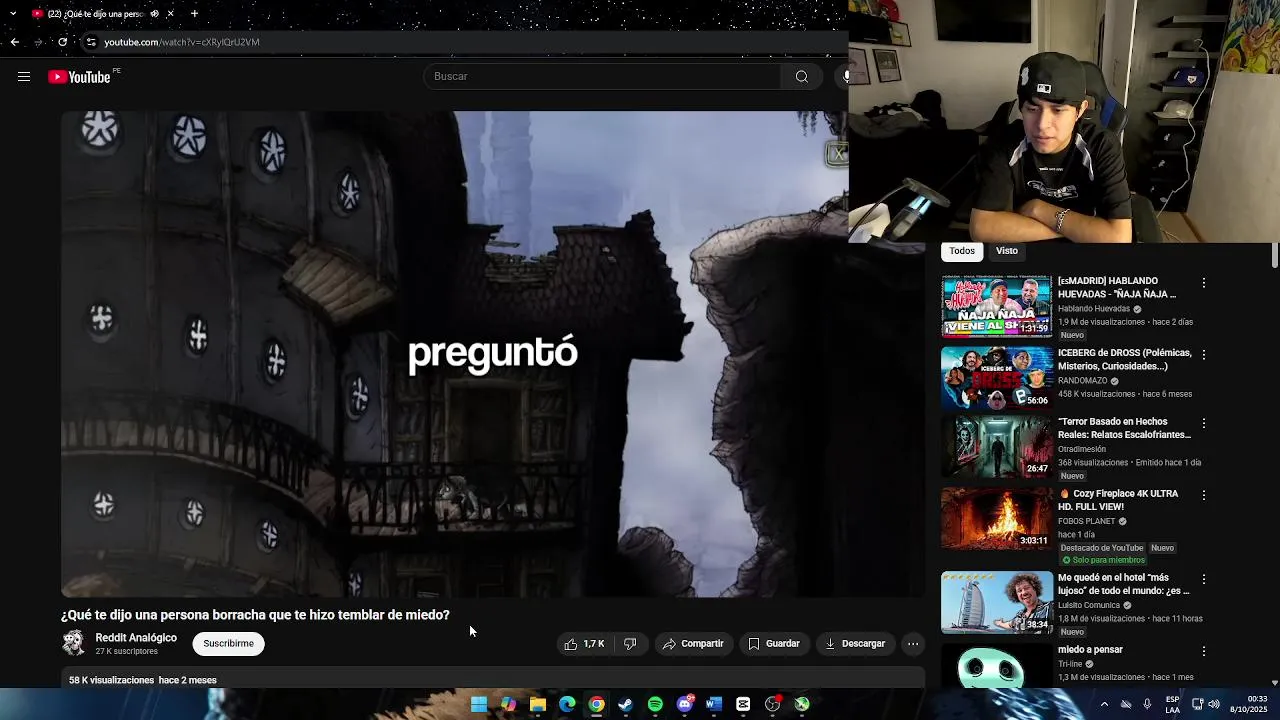
Task: Activate voice search microphone
Action: [x=844, y=77]
